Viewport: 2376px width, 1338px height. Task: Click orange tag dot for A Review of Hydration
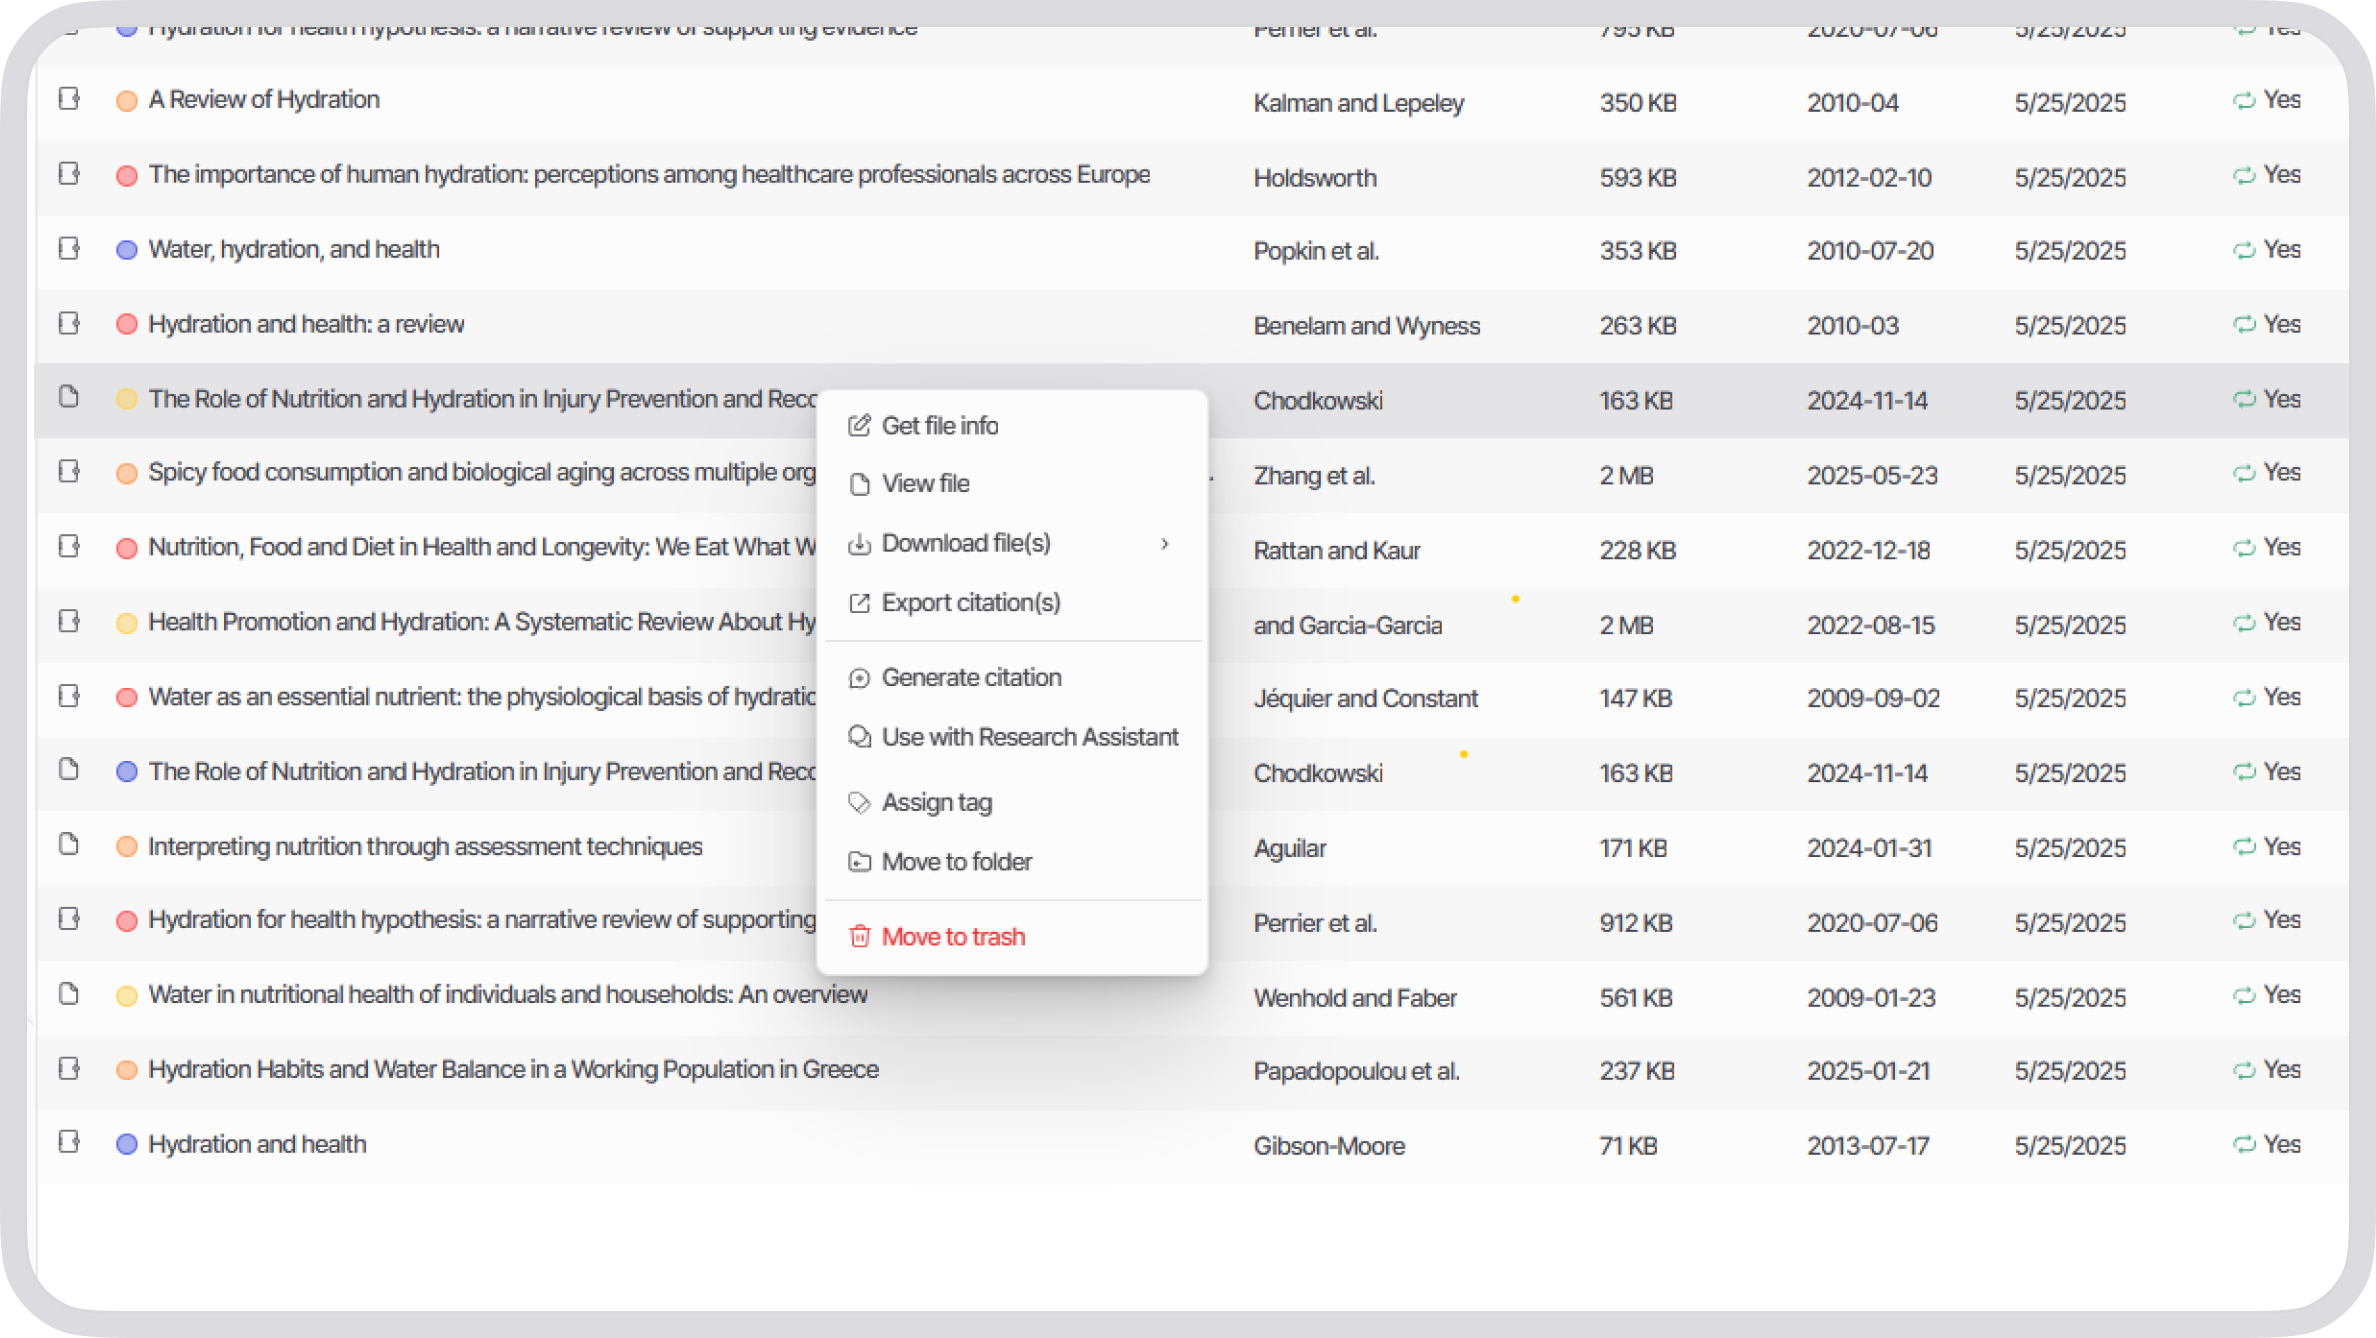pyautogui.click(x=127, y=101)
